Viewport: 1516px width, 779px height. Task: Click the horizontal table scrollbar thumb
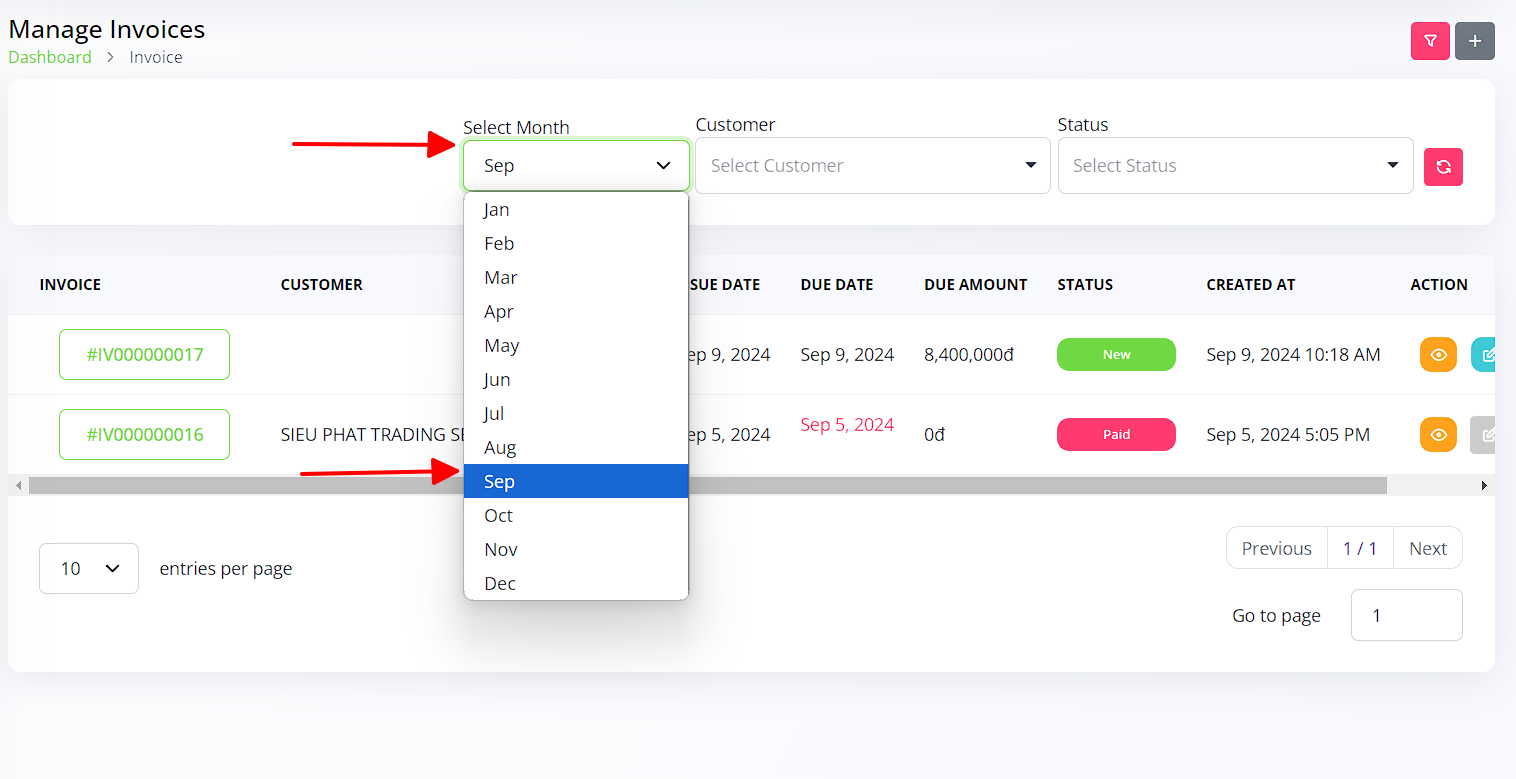(x=708, y=485)
